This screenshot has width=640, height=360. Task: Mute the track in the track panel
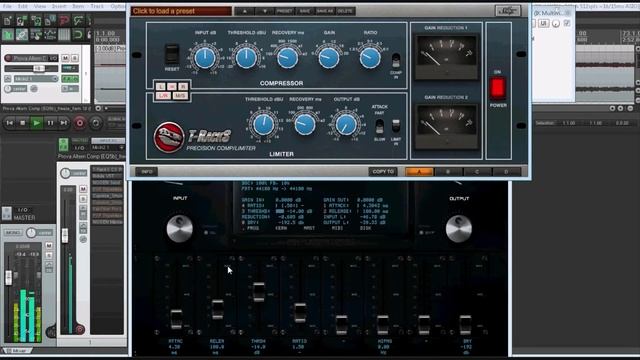pyautogui.click(x=65, y=58)
